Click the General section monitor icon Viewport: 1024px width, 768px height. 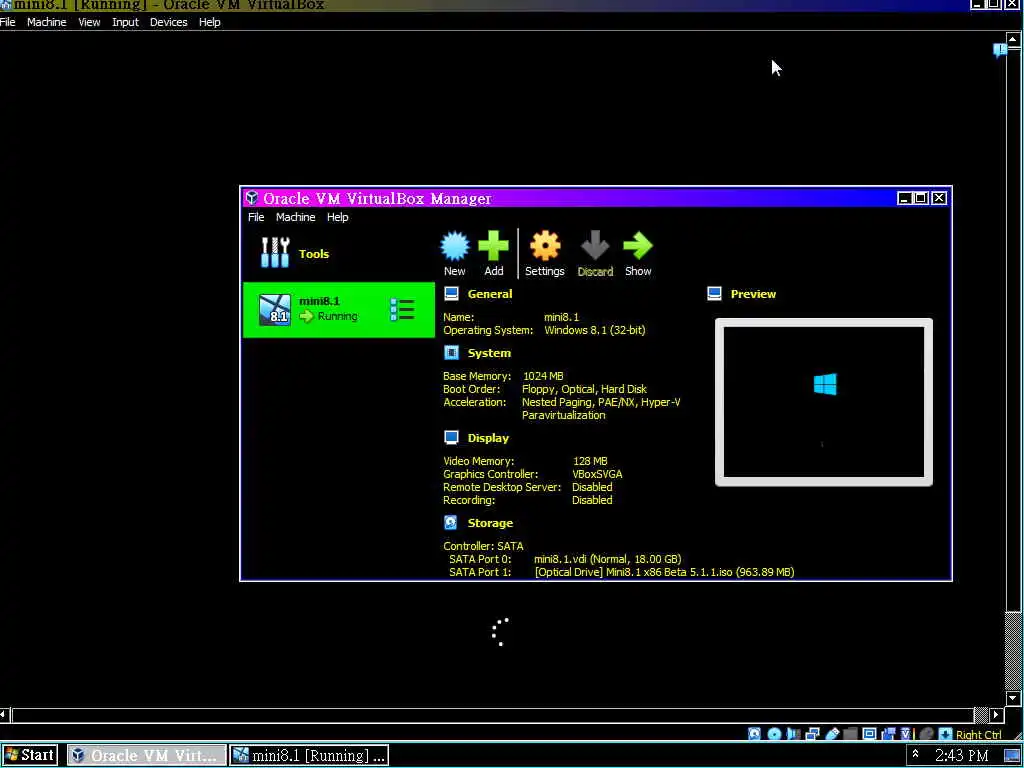(x=451, y=294)
